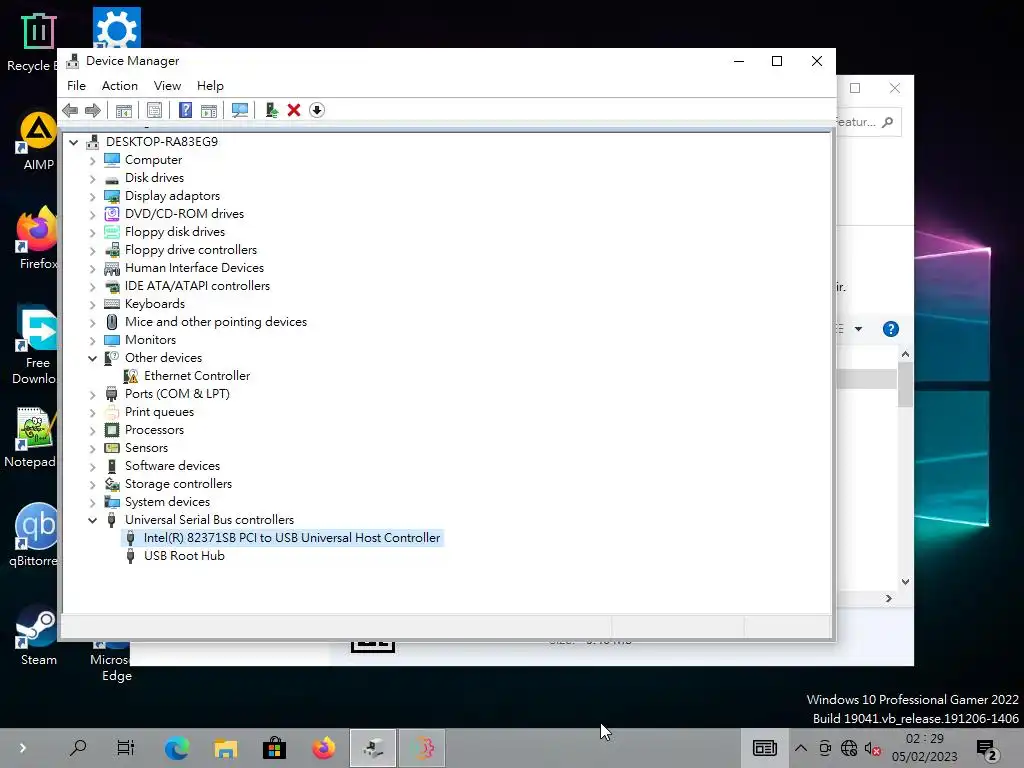Expand the Computer category
Screen dimensions: 1024x768
(x=92, y=160)
